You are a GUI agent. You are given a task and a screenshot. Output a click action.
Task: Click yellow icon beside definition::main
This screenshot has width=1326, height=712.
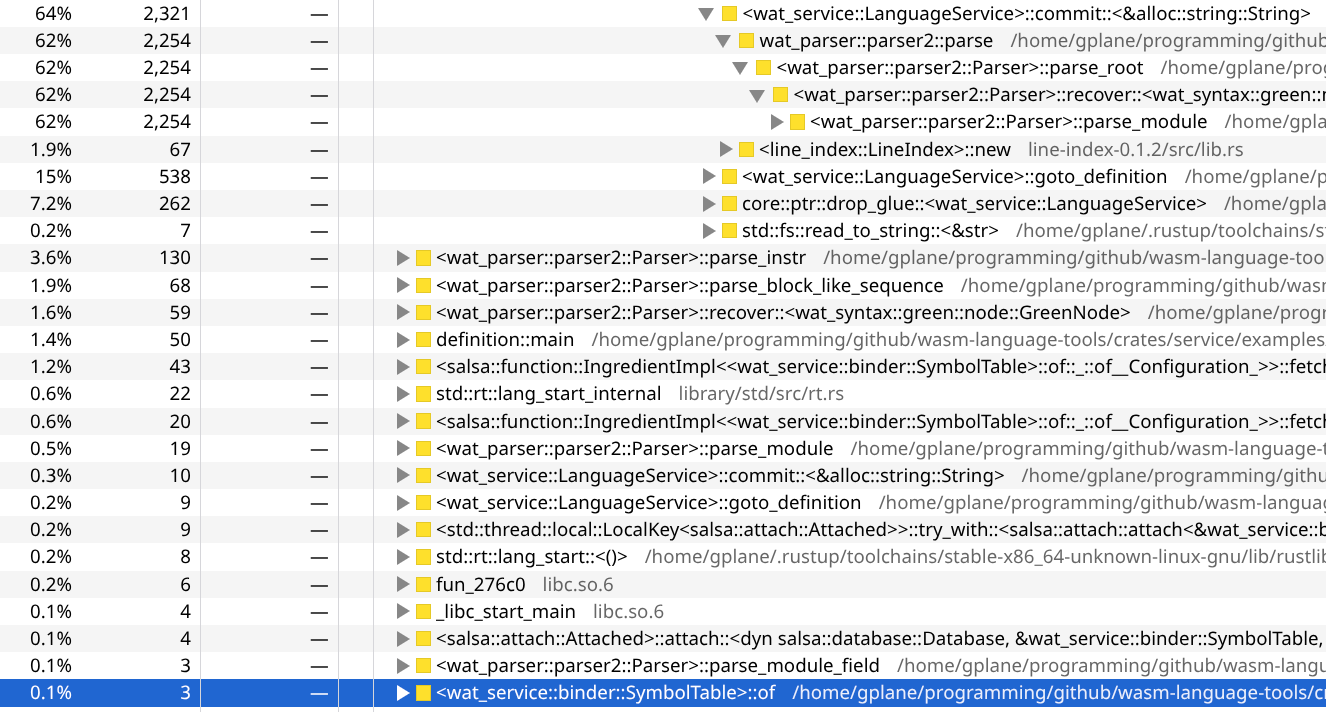coord(423,339)
